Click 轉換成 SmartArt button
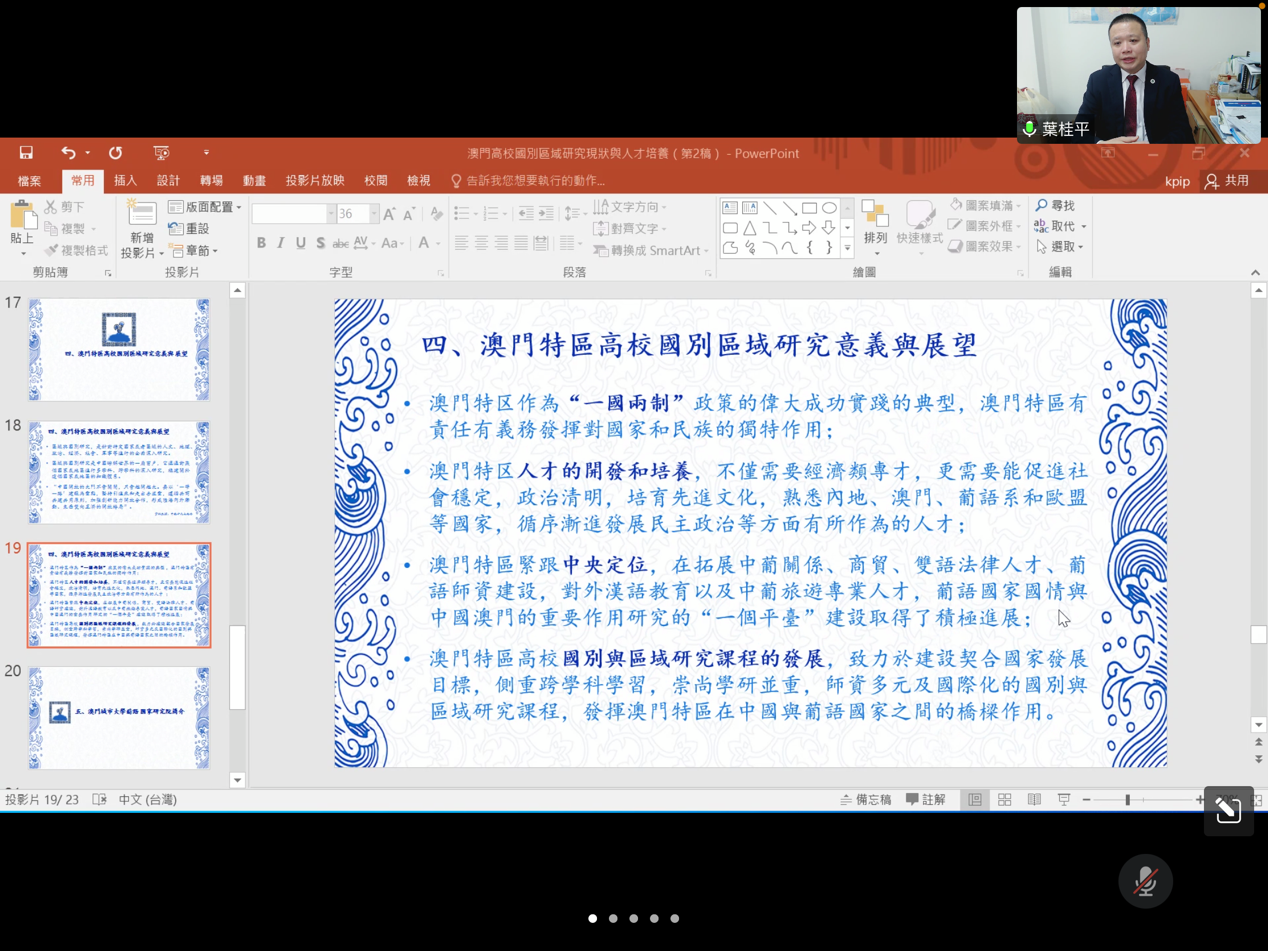The height and width of the screenshot is (951, 1268). (x=651, y=251)
